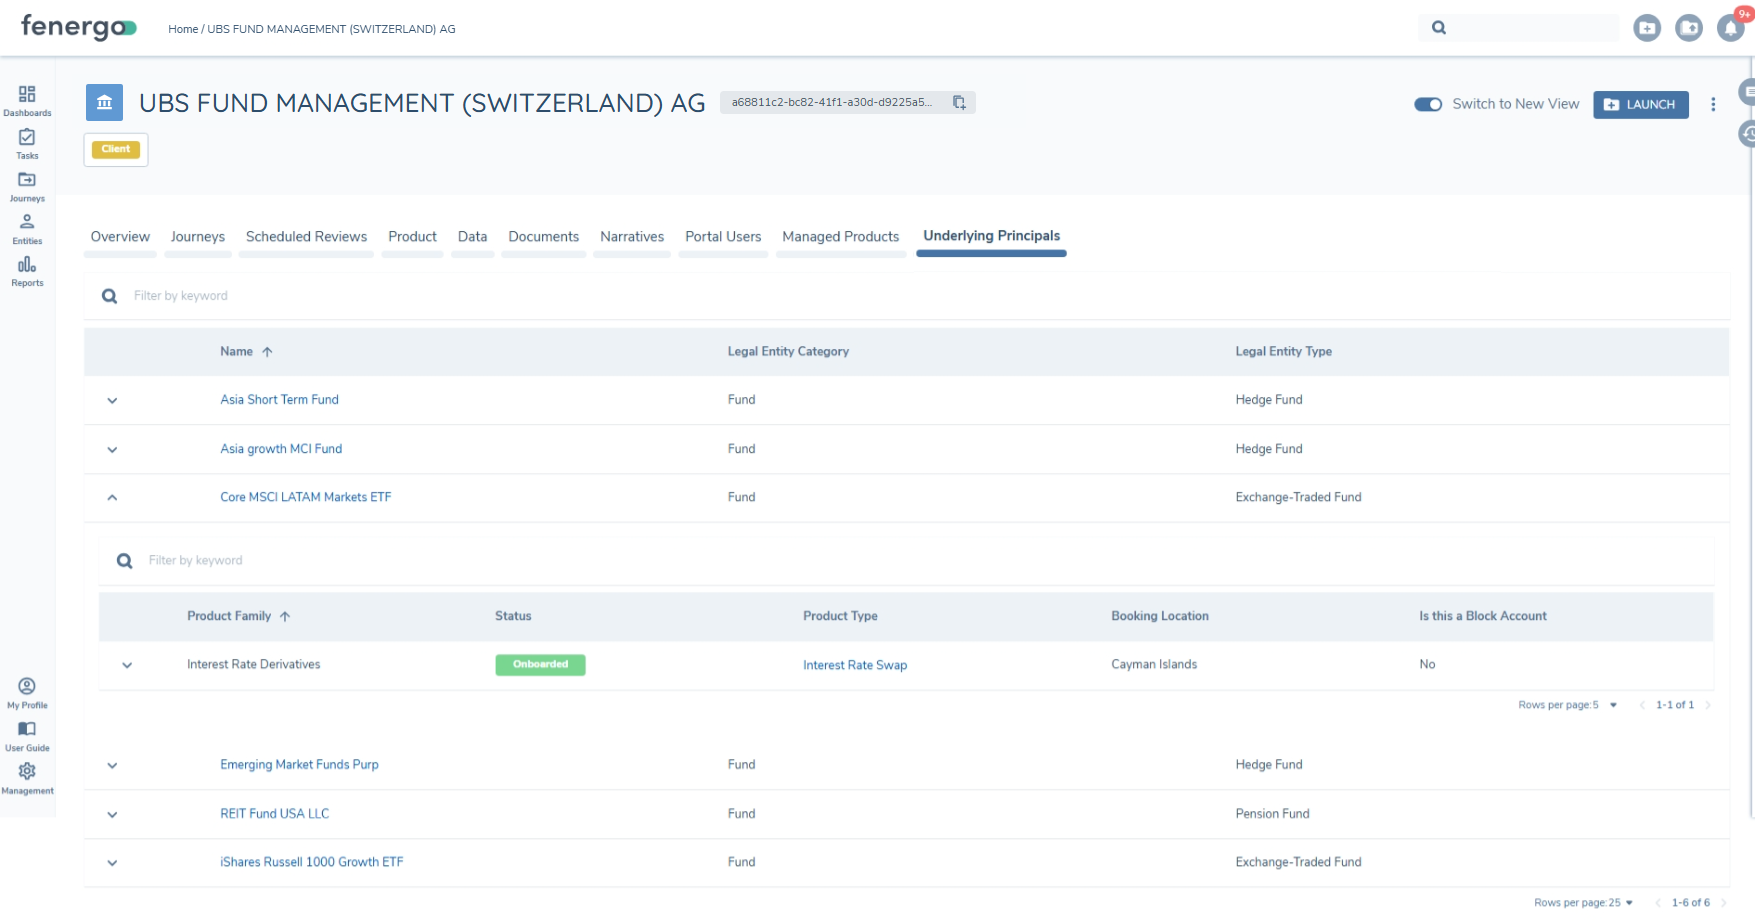Click the LAUNCH button
The image size is (1755, 924).
point(1641,104)
